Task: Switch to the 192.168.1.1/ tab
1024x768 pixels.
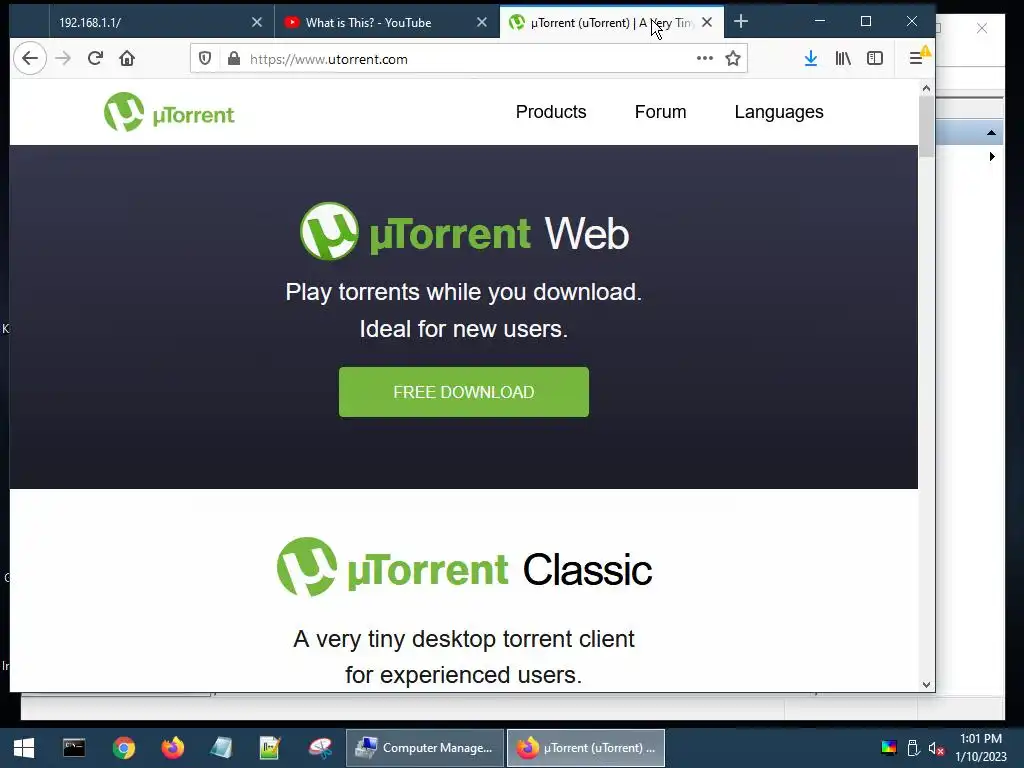Action: (161, 22)
